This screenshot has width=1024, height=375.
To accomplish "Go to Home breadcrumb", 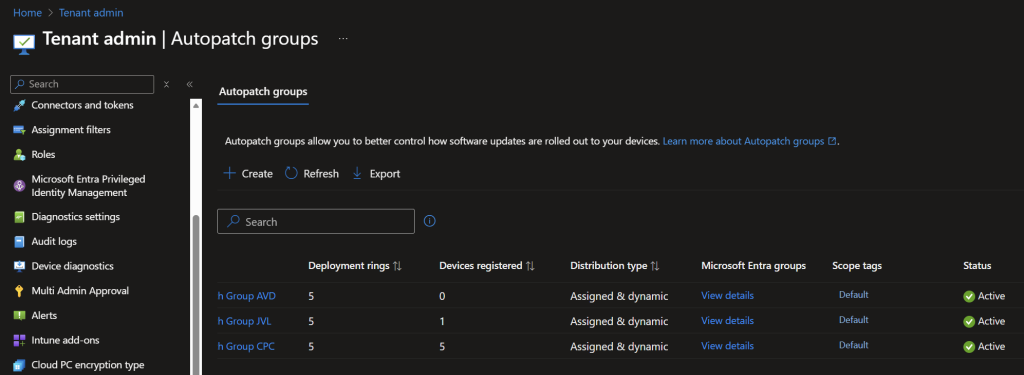I will [27, 12].
